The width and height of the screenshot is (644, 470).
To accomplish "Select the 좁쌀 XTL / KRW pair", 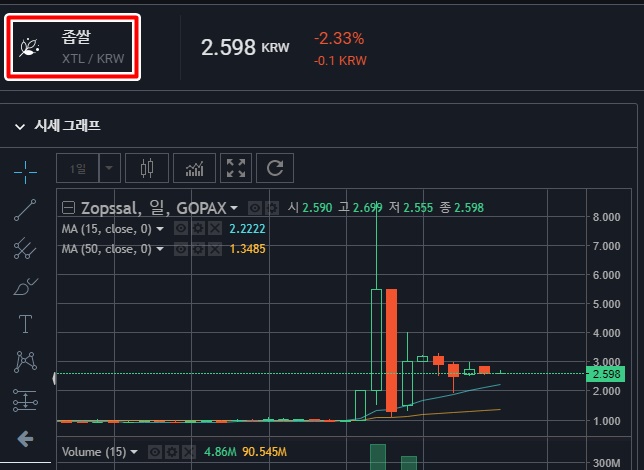I will [x=73, y=47].
